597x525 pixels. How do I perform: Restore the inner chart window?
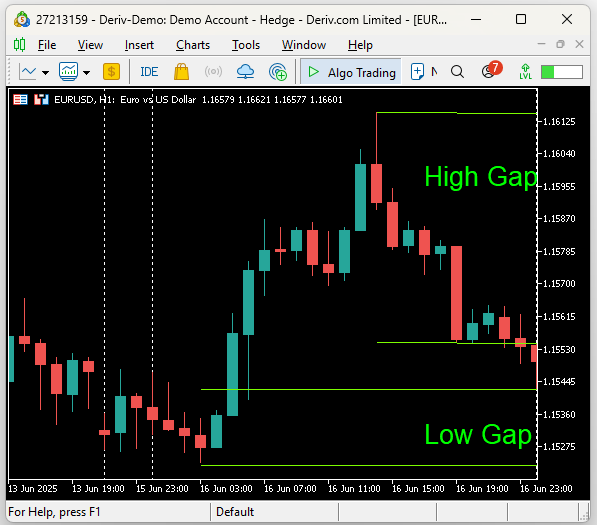[x=560, y=44]
